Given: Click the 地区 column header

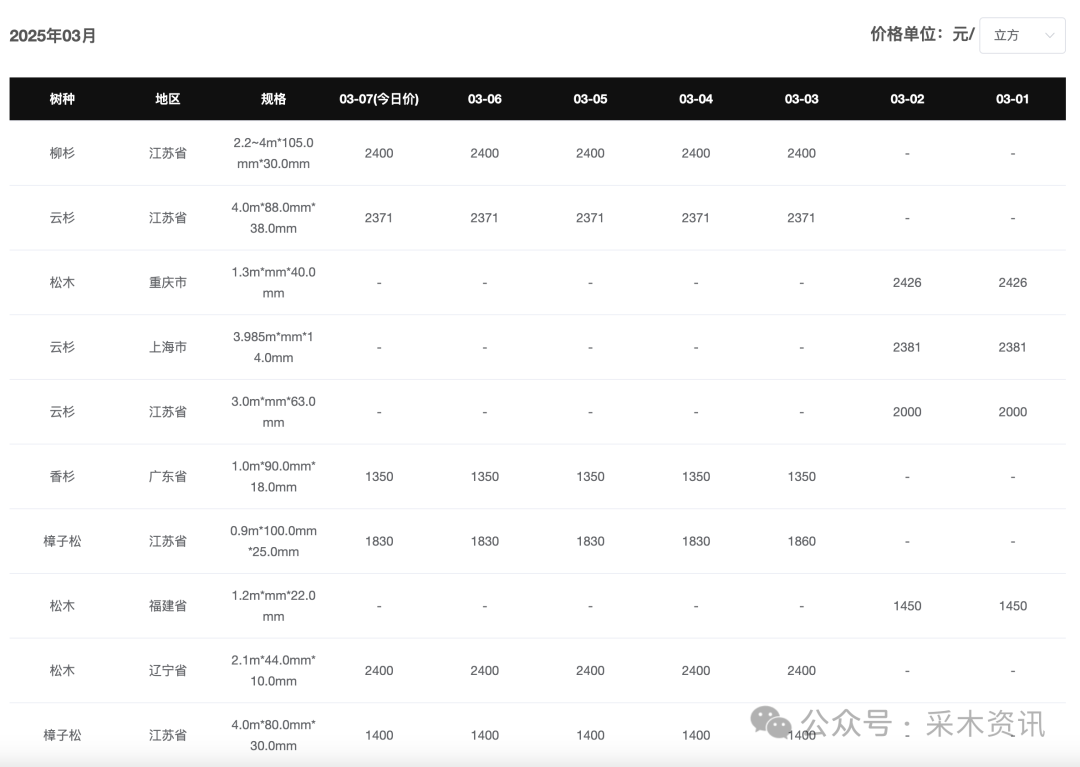Looking at the screenshot, I should tap(167, 99).
